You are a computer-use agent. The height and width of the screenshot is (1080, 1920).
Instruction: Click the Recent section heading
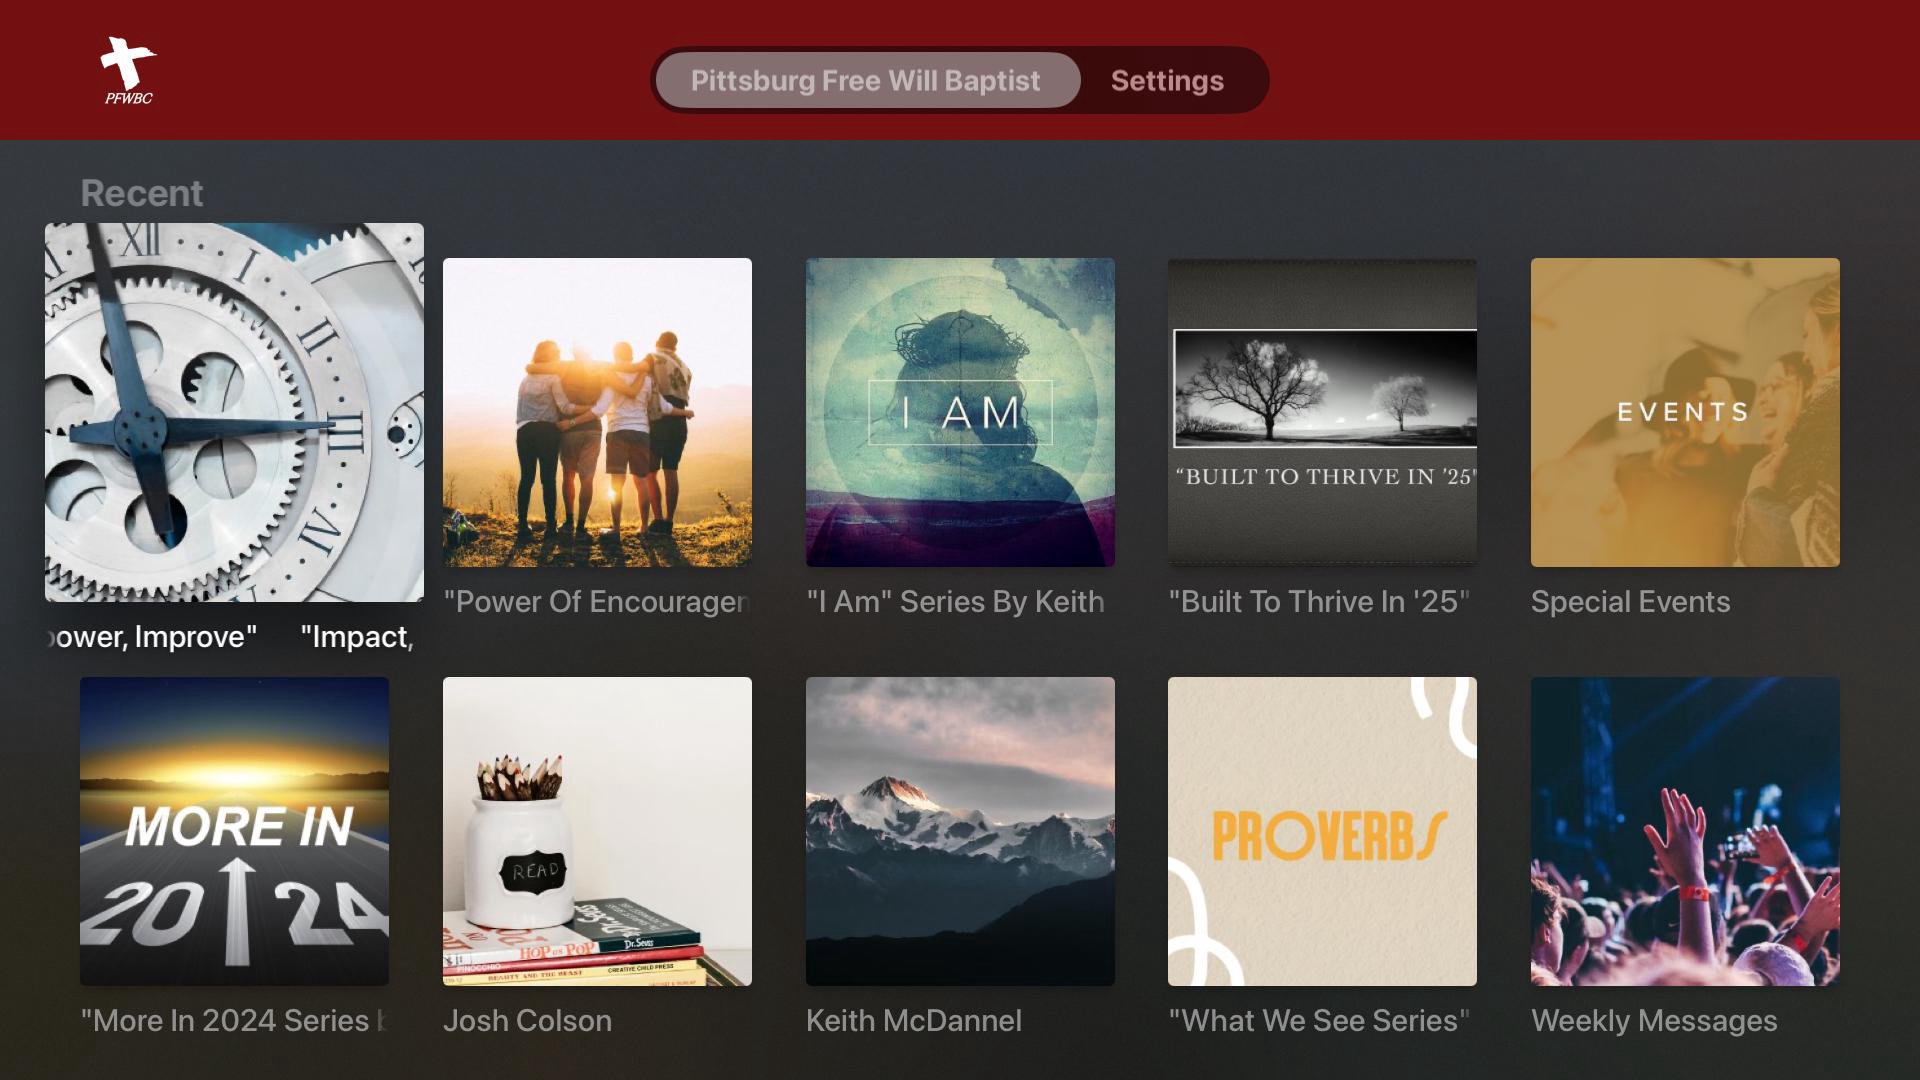142,193
